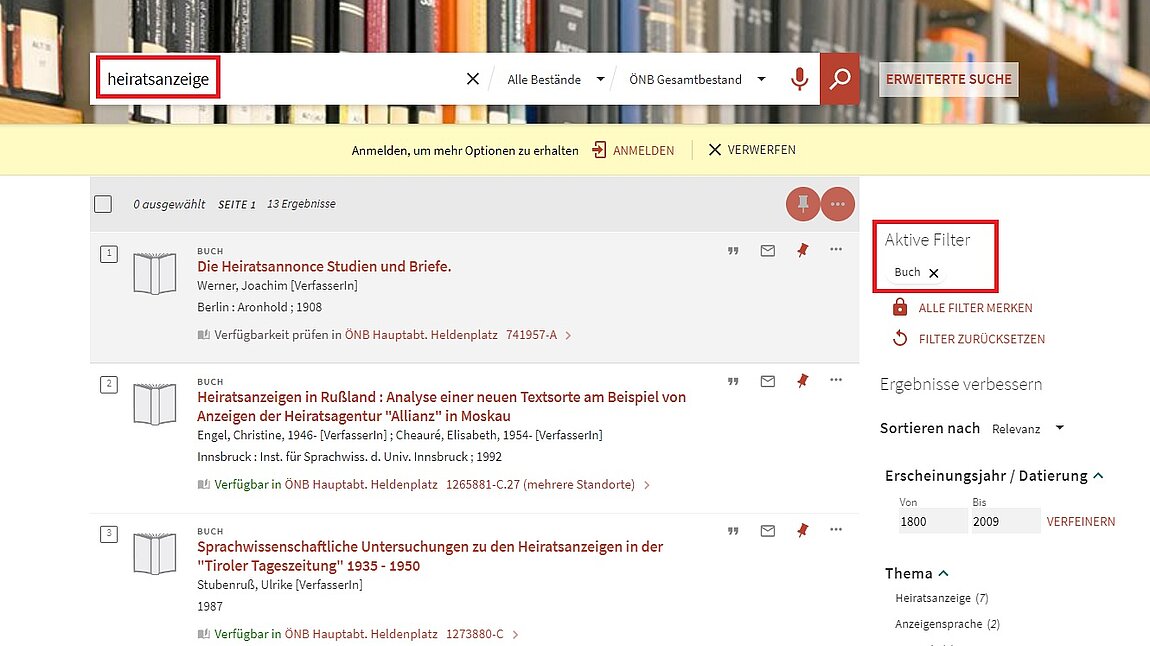Click book icon of 'Sprachwissenschaftliche Untersuchungen' result
1150x646 pixels.
pyautogui.click(x=155, y=554)
